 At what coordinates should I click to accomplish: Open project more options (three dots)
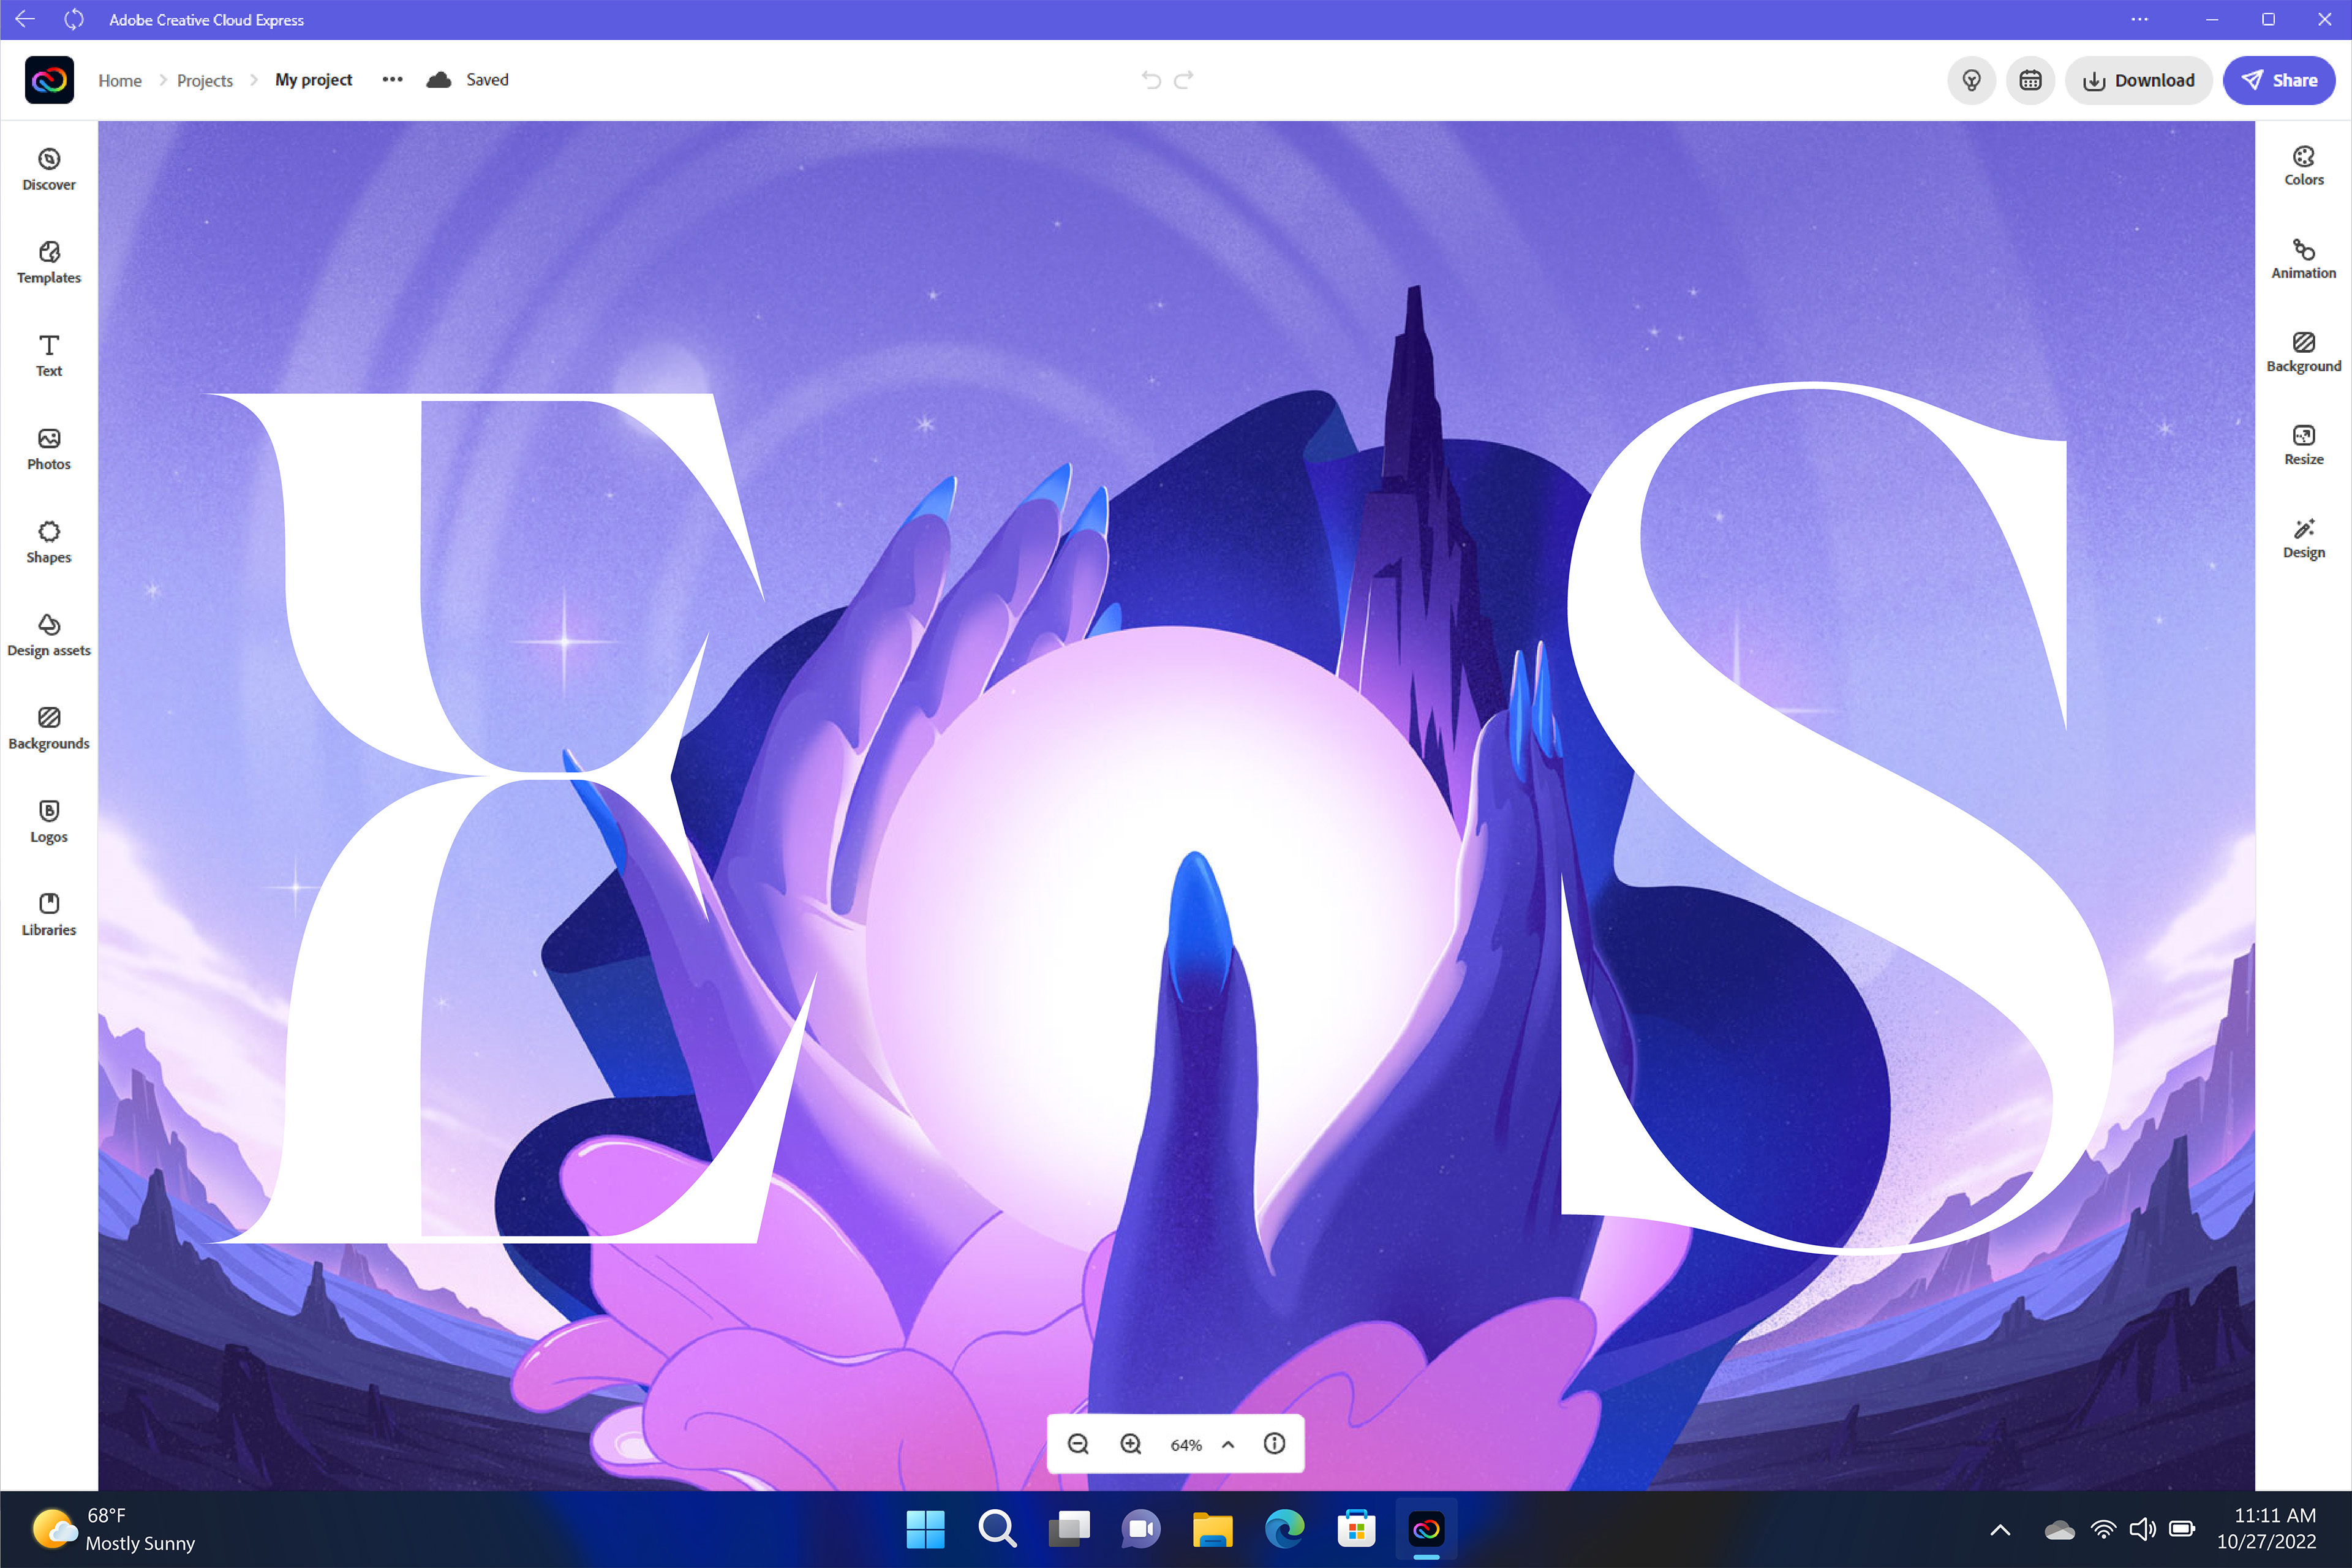pyautogui.click(x=392, y=80)
